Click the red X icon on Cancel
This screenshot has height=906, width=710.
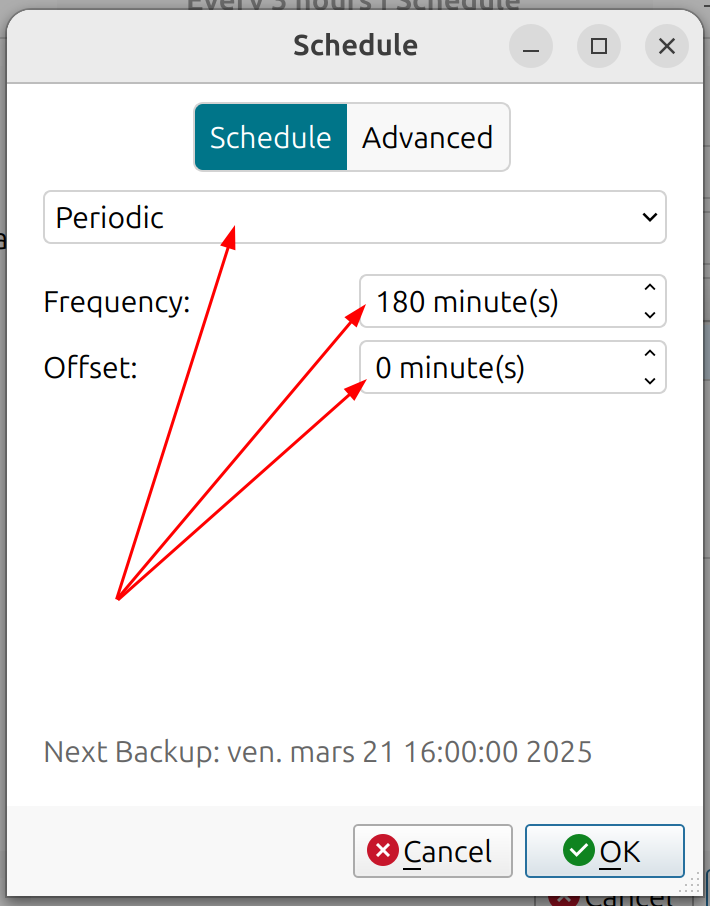coord(383,851)
